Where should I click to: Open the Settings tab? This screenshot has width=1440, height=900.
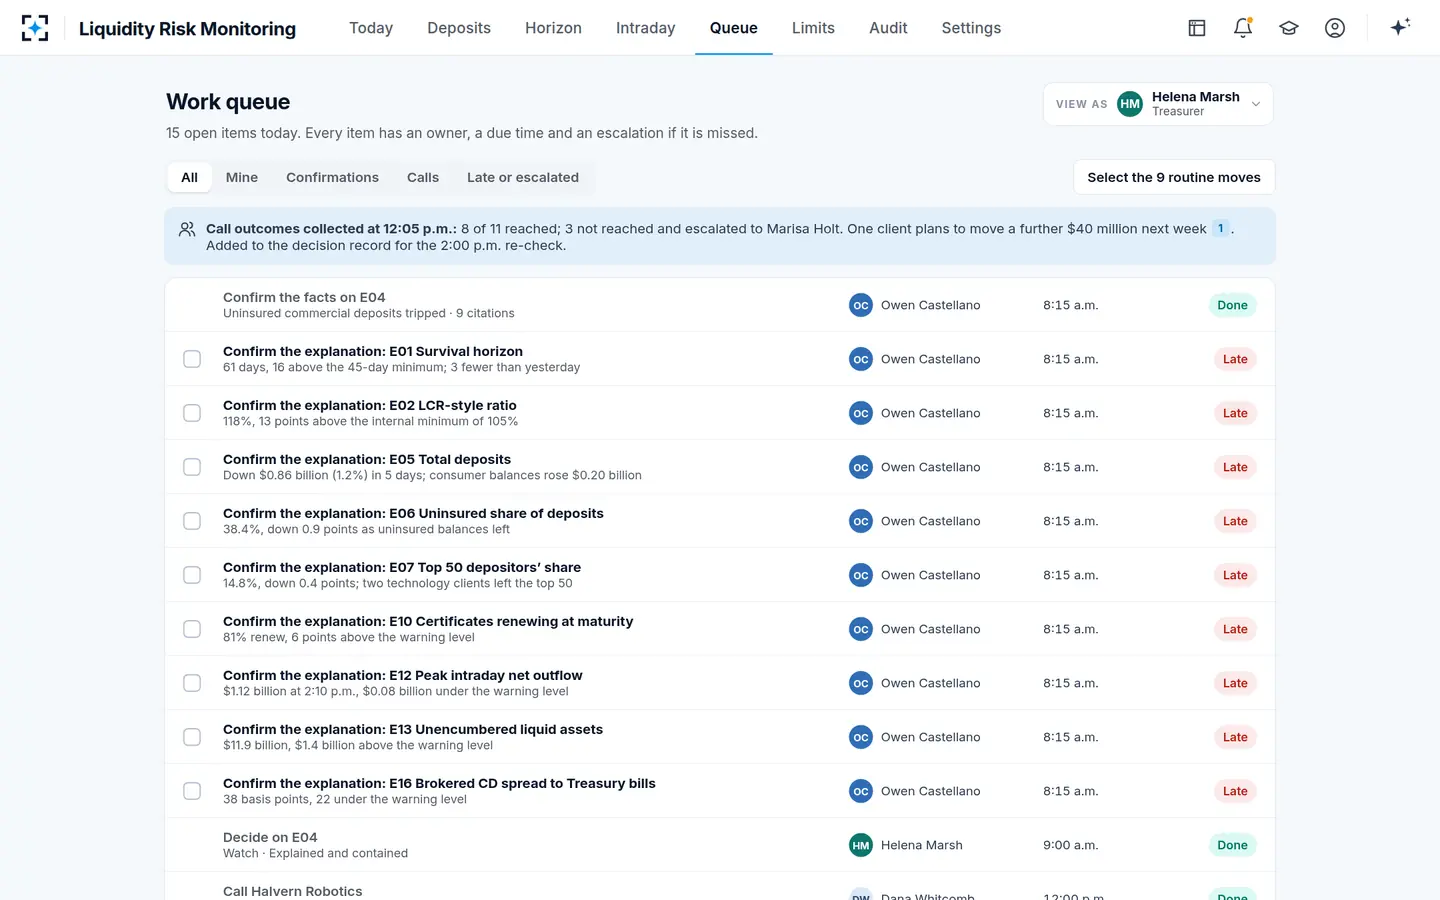[x=971, y=28]
